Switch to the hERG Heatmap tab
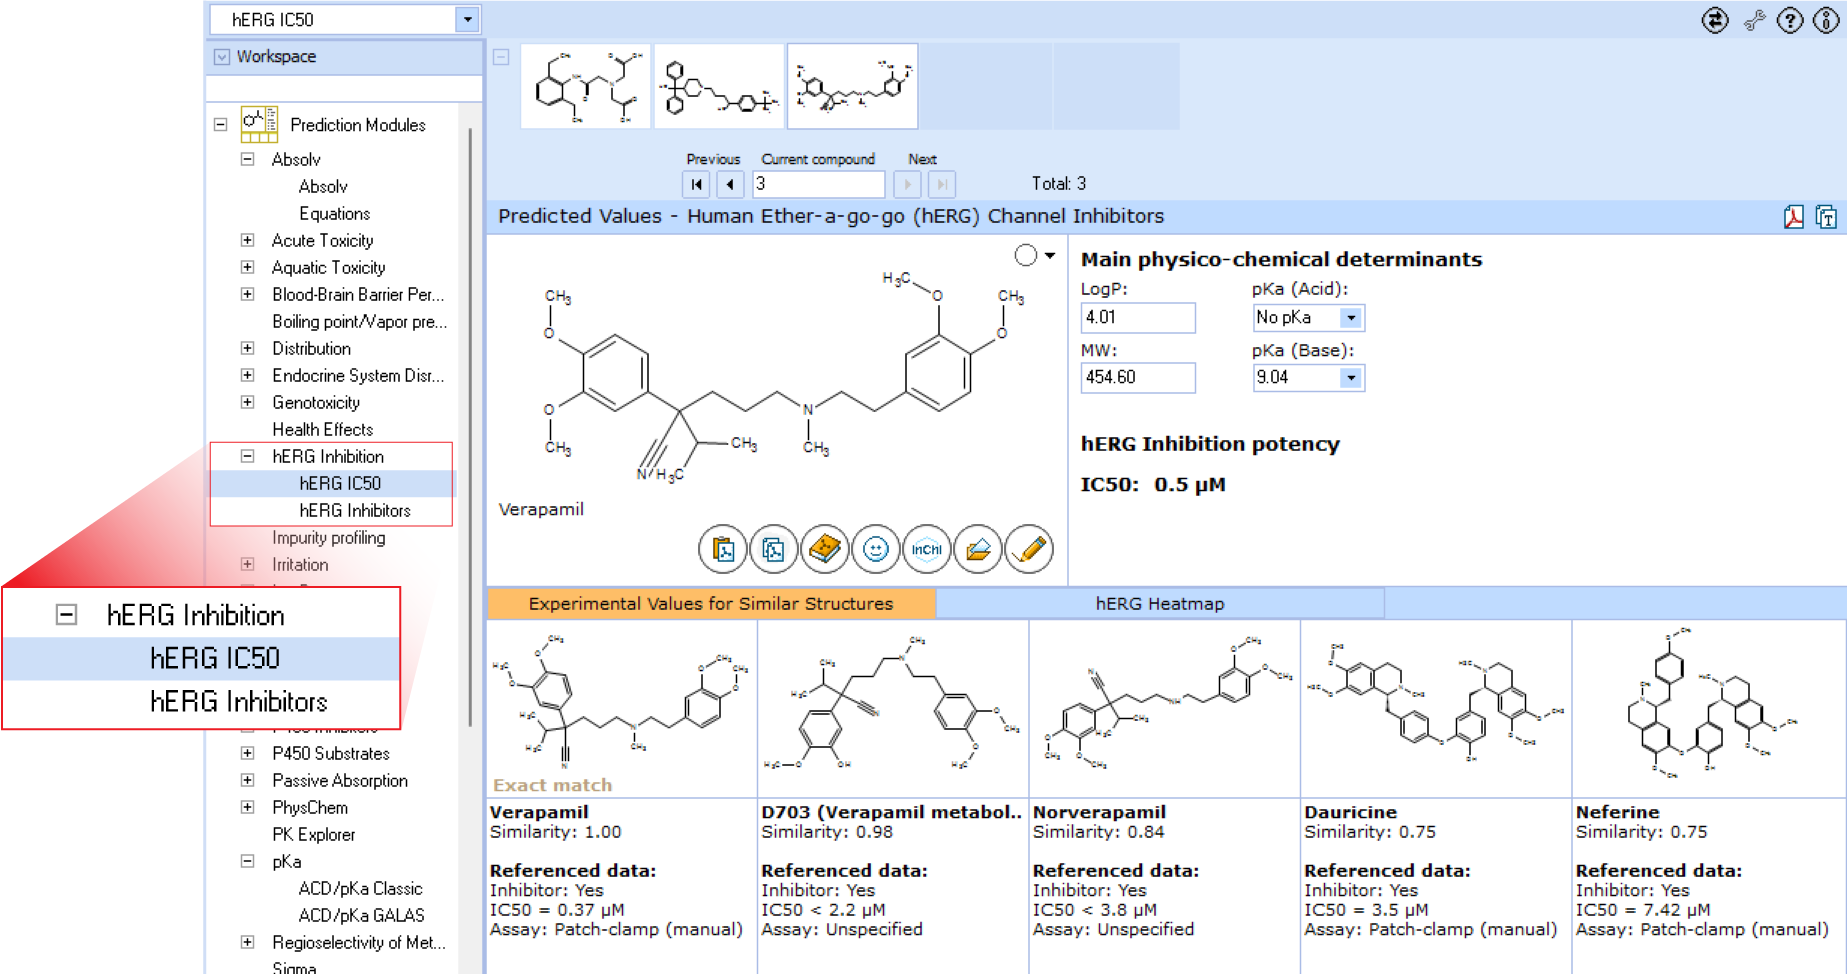1847x974 pixels. (1159, 604)
